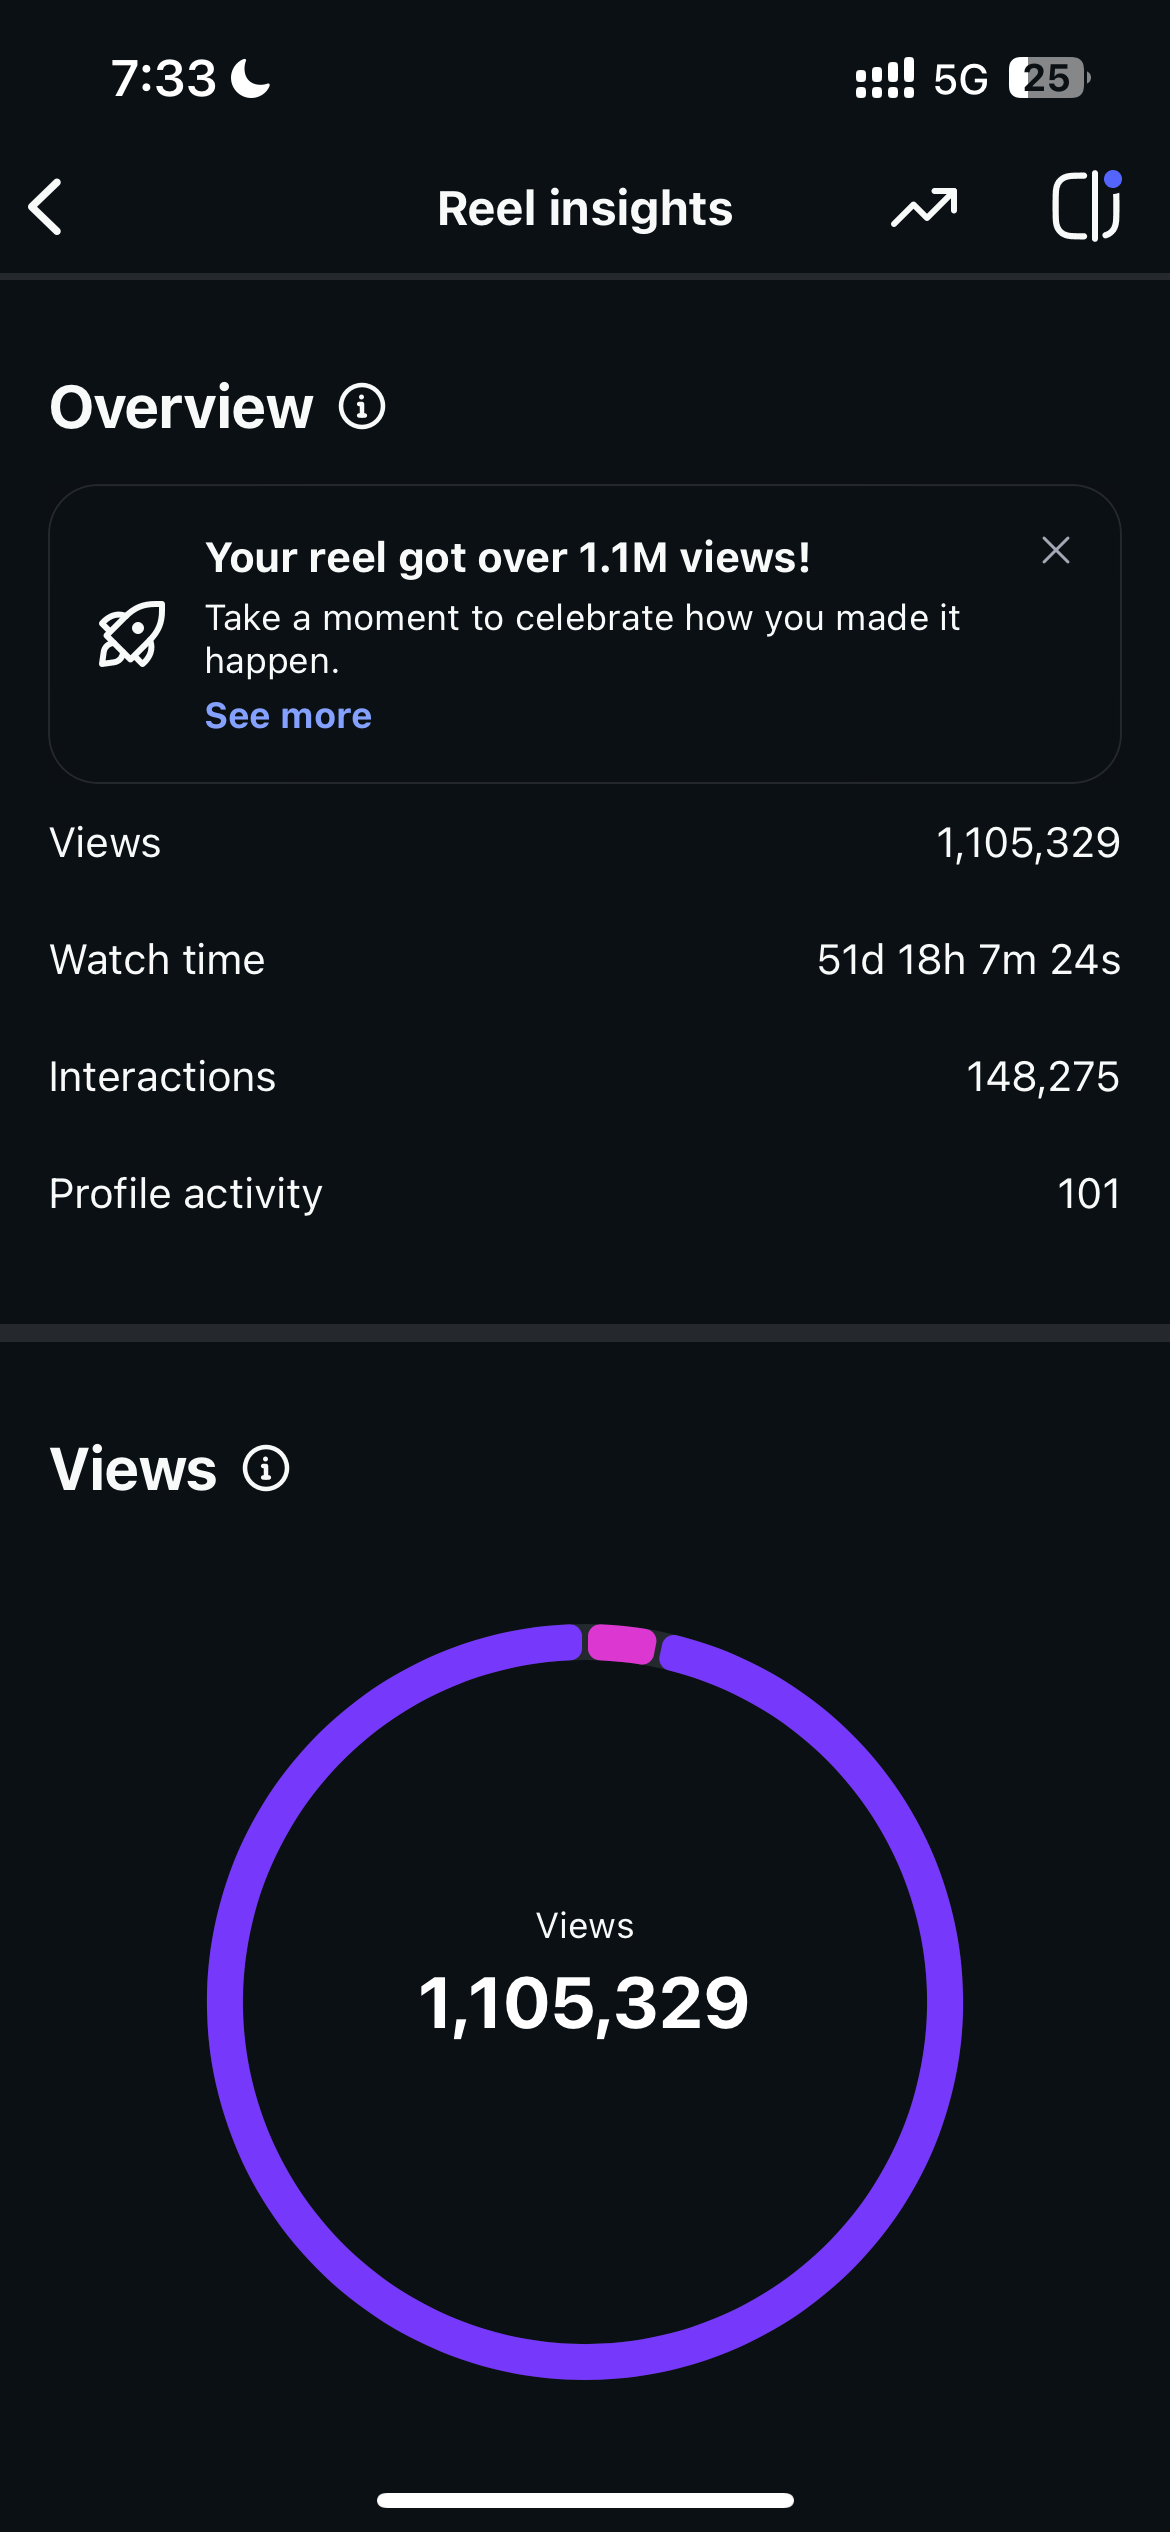The image size is (1170, 2532).
Task: Tap the back arrow icon
Action: coord(46,207)
